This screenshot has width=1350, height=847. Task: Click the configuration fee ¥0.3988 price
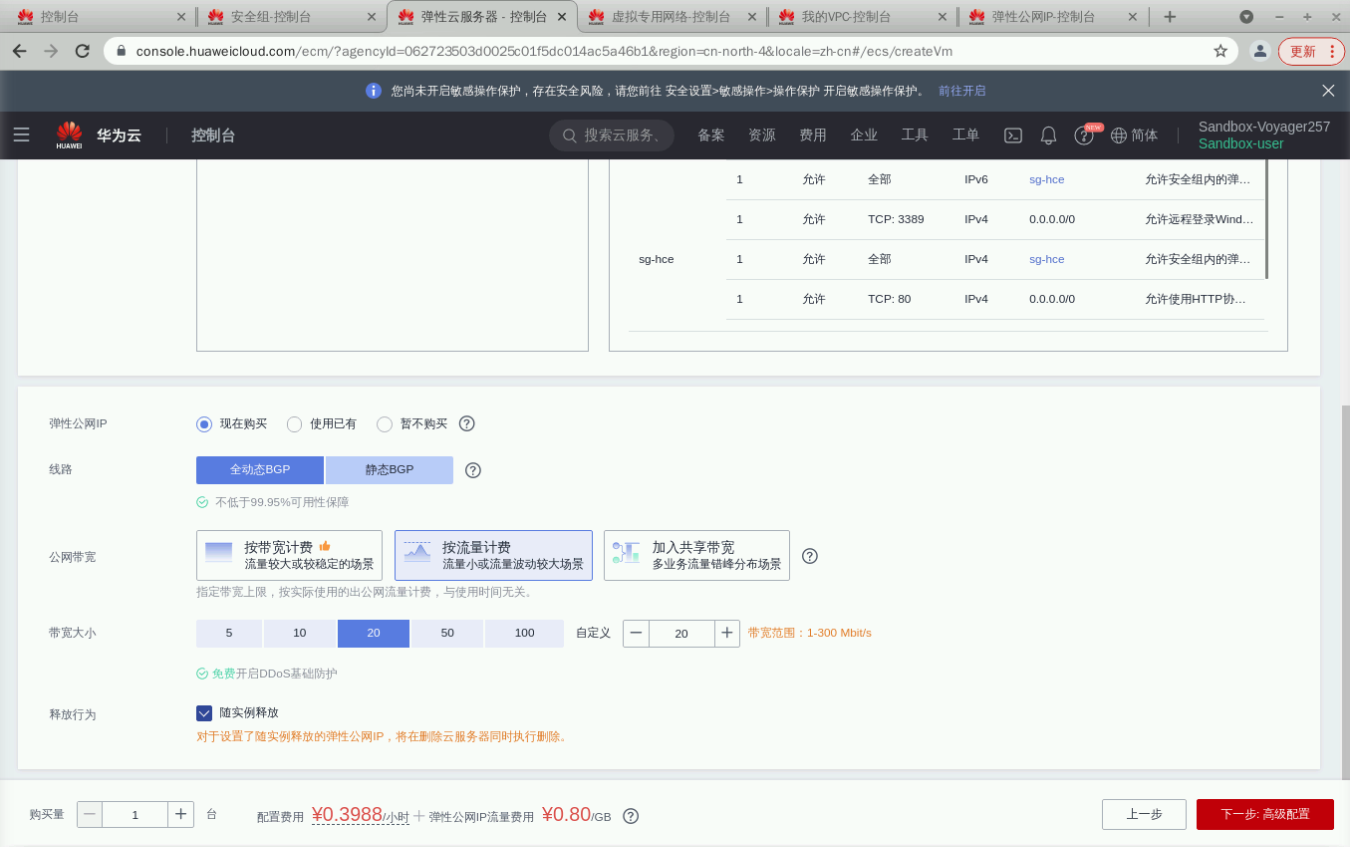[347, 814]
